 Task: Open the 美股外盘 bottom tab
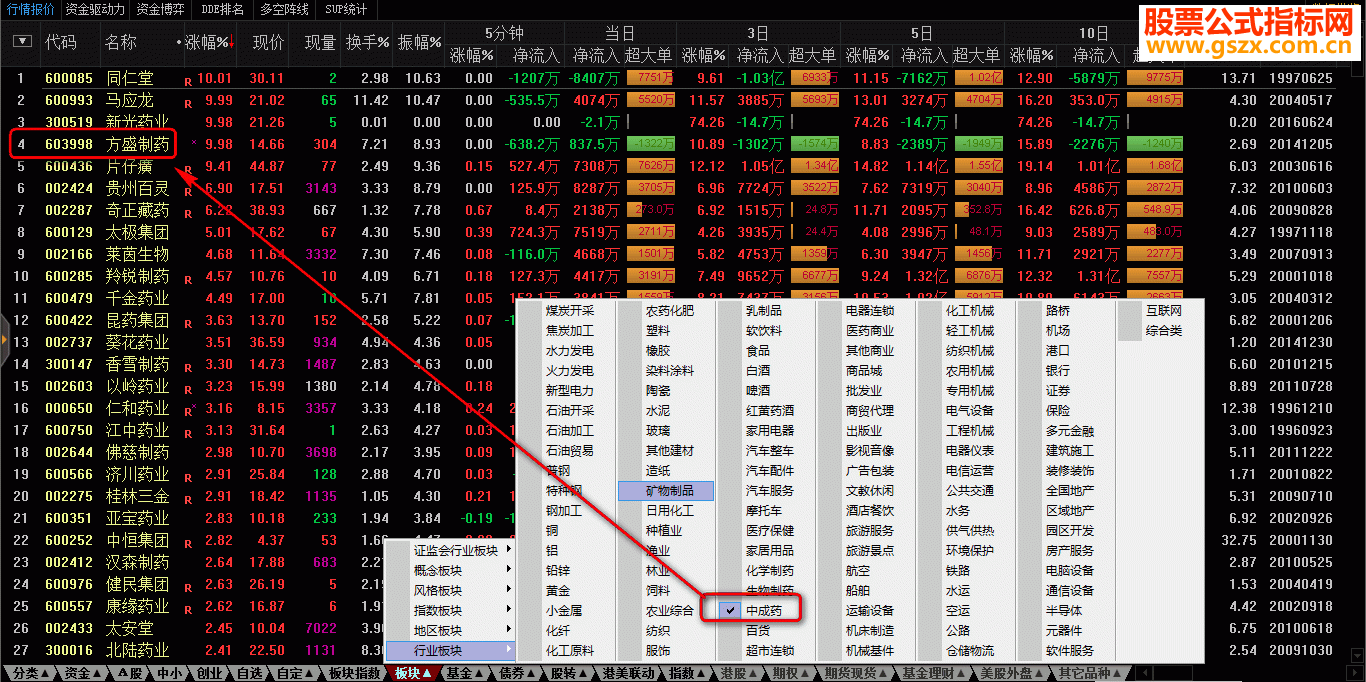tap(1010, 674)
